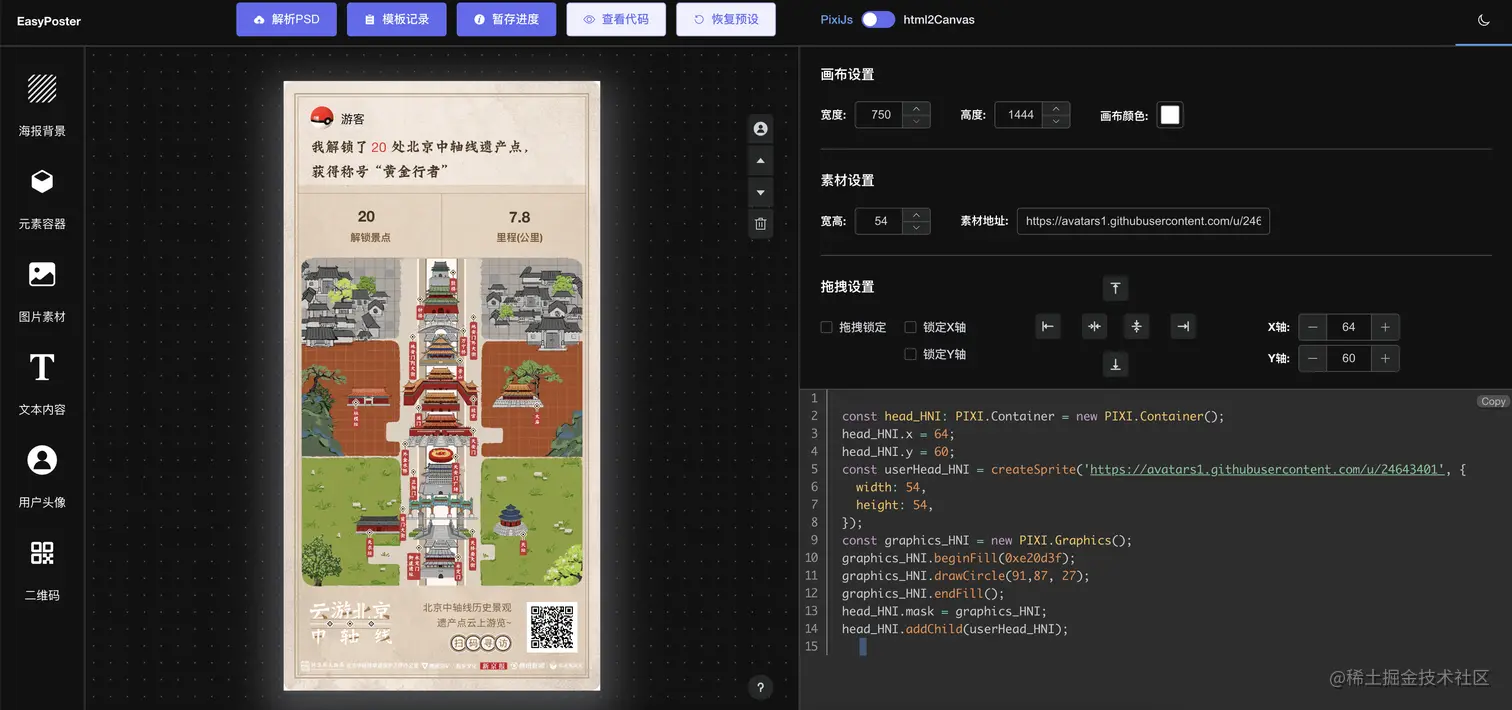Select the 二维码 QR code tool
1512x710 pixels.
[42, 570]
